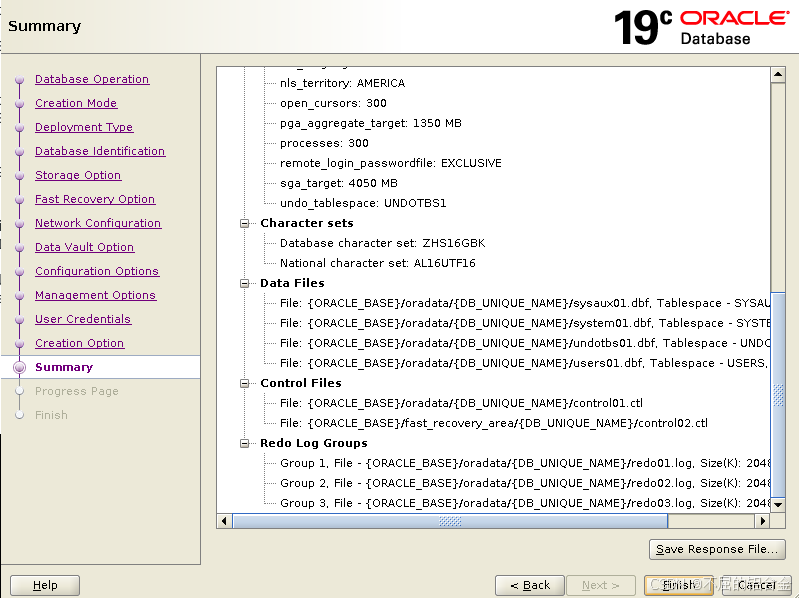799x598 pixels.
Task: Click Save Response File button
Action: (x=717, y=549)
